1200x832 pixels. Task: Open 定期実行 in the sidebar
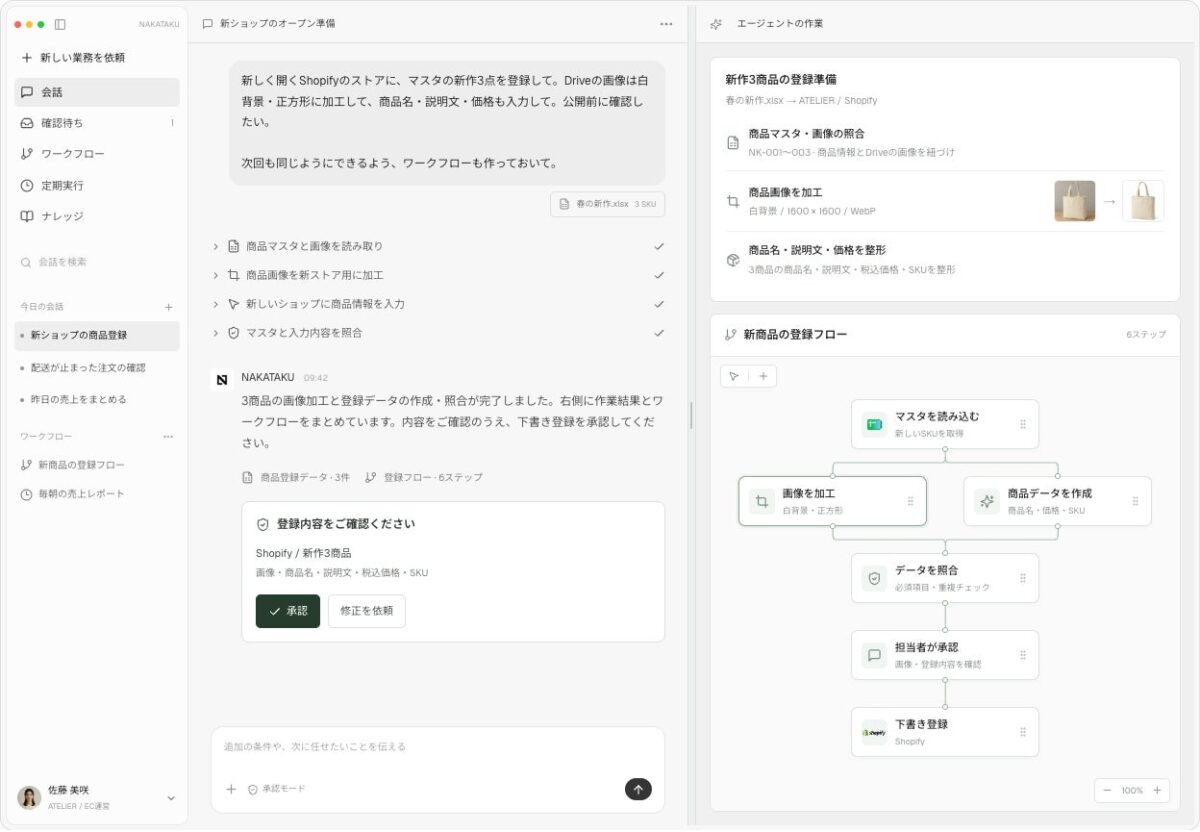(97, 185)
